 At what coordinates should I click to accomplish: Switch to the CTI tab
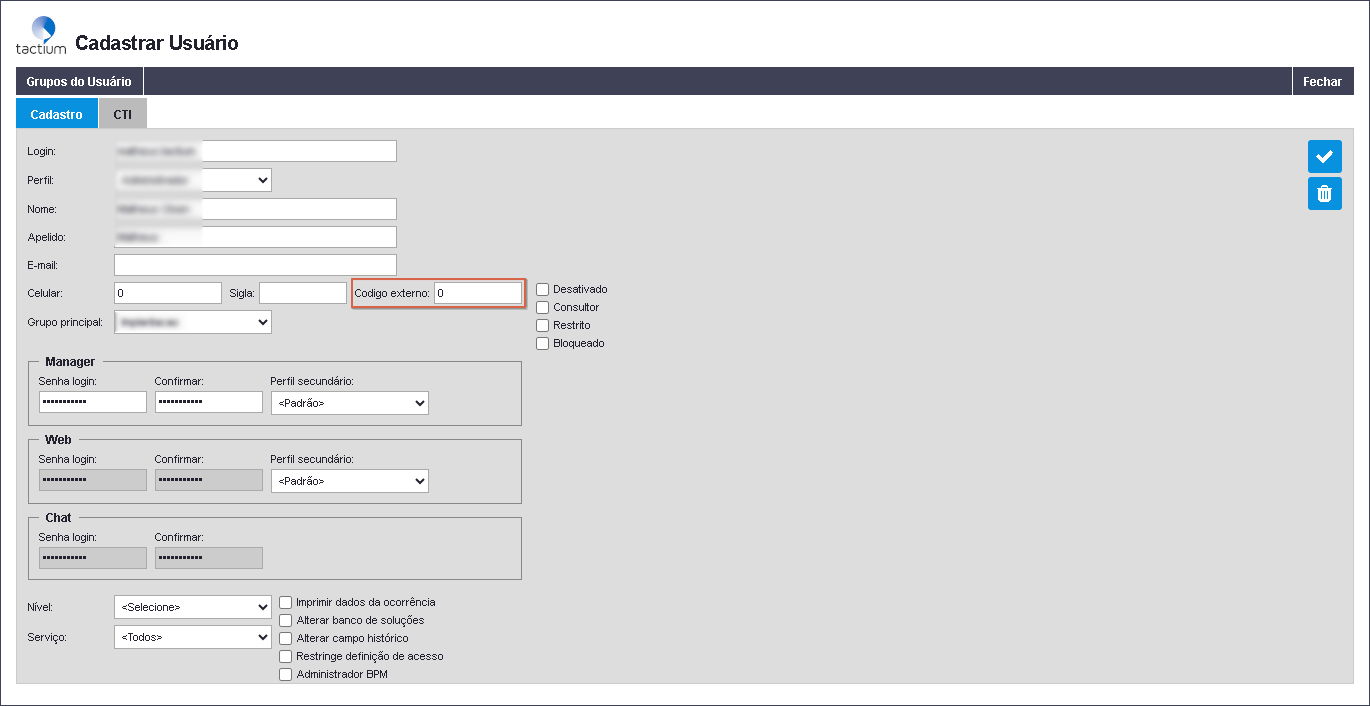point(122,114)
